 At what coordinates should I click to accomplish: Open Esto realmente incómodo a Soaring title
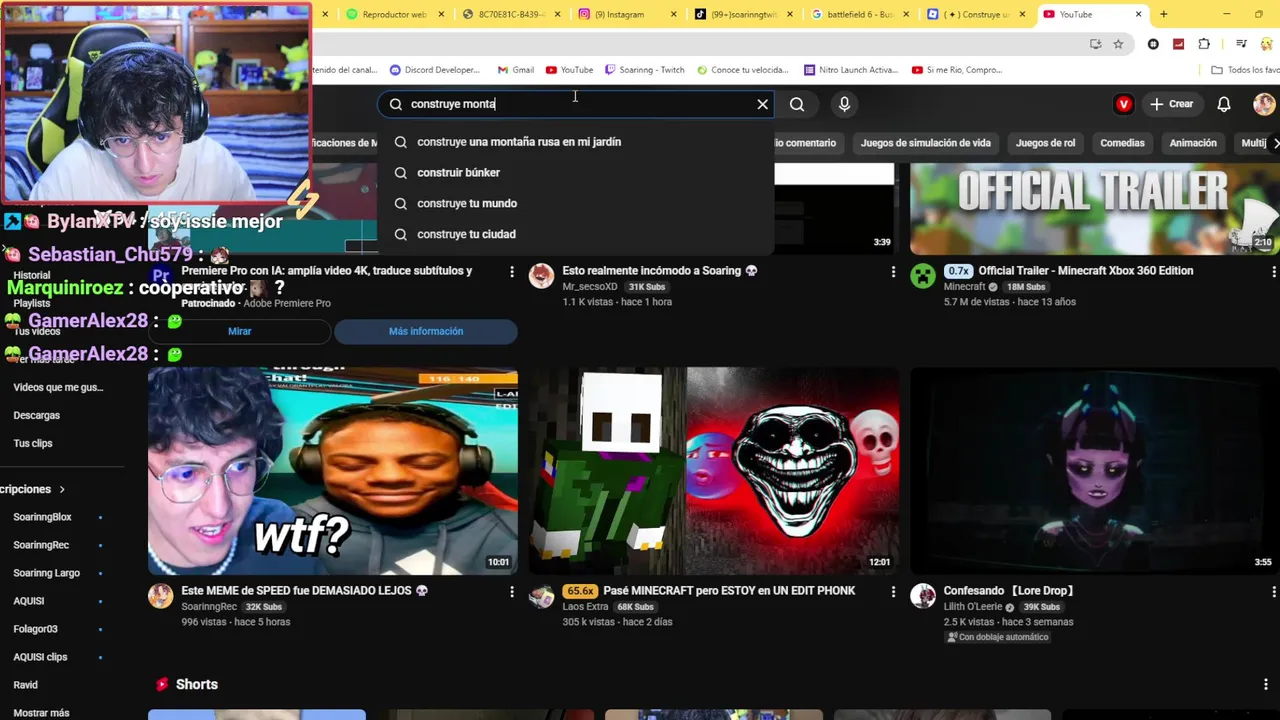[660, 271]
